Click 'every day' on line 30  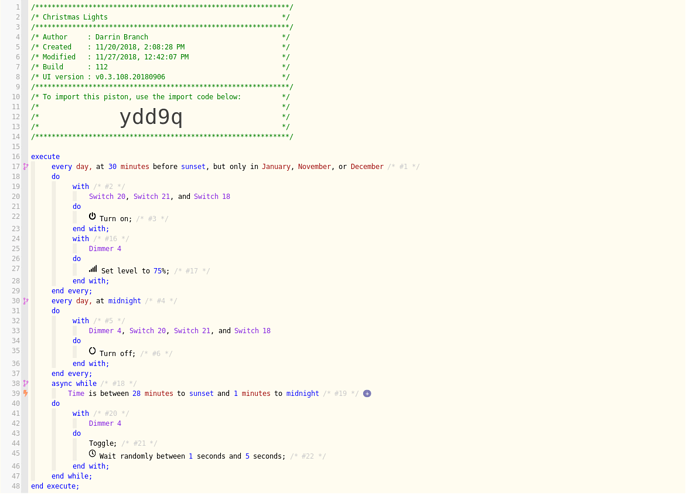(70, 301)
